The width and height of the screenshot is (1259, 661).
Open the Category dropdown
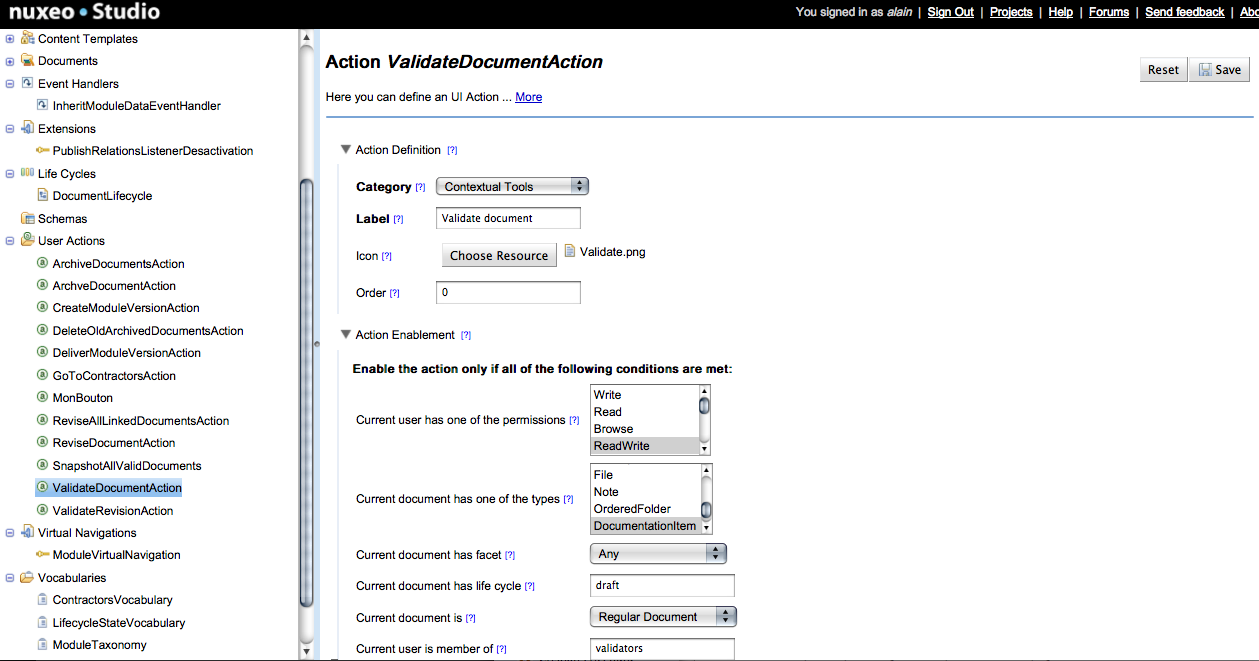coord(512,186)
